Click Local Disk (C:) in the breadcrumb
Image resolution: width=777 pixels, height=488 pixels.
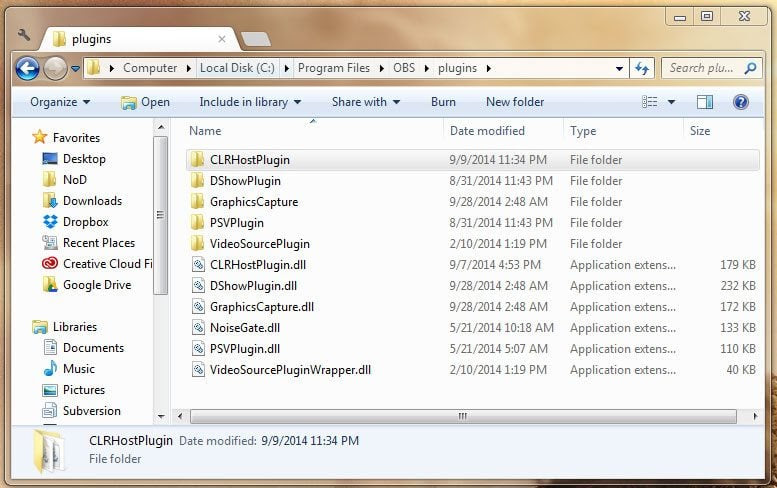[x=237, y=68]
